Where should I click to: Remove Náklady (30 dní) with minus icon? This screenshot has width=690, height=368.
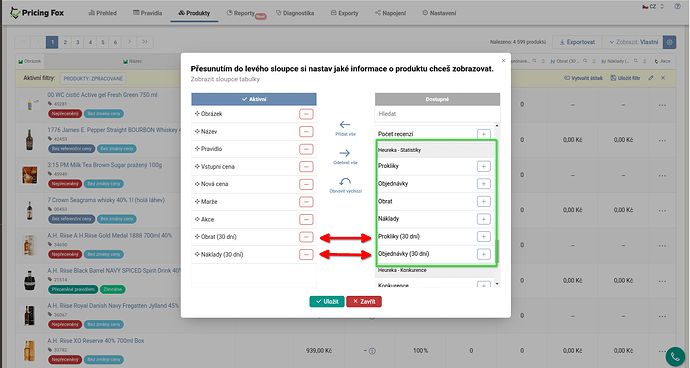tap(306, 254)
